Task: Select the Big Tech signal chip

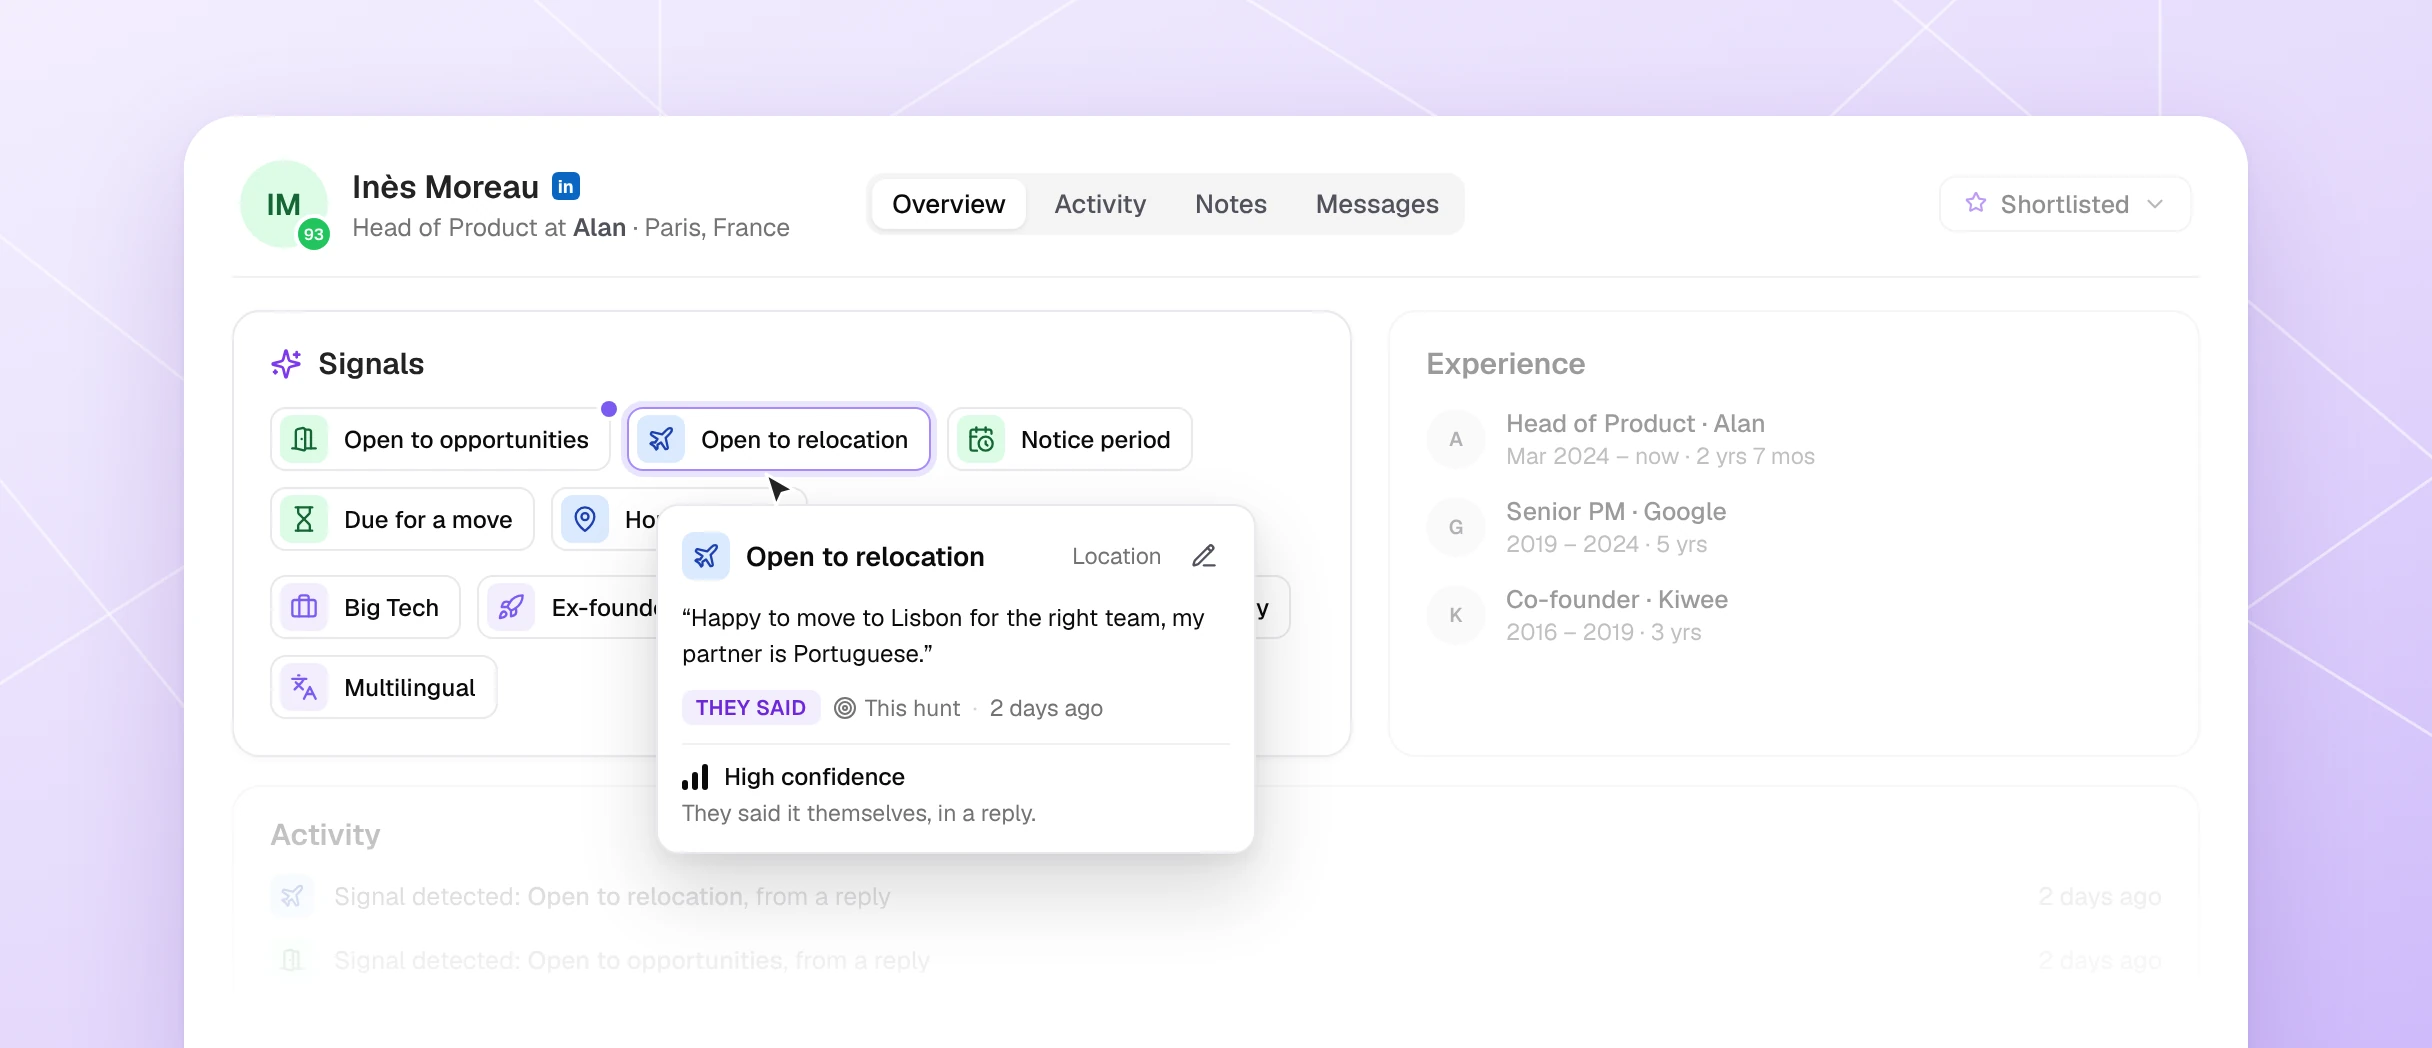Action: pos(365,607)
